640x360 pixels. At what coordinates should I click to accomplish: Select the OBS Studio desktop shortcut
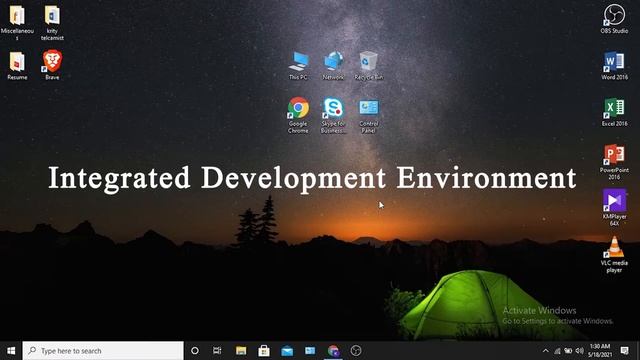(614, 19)
